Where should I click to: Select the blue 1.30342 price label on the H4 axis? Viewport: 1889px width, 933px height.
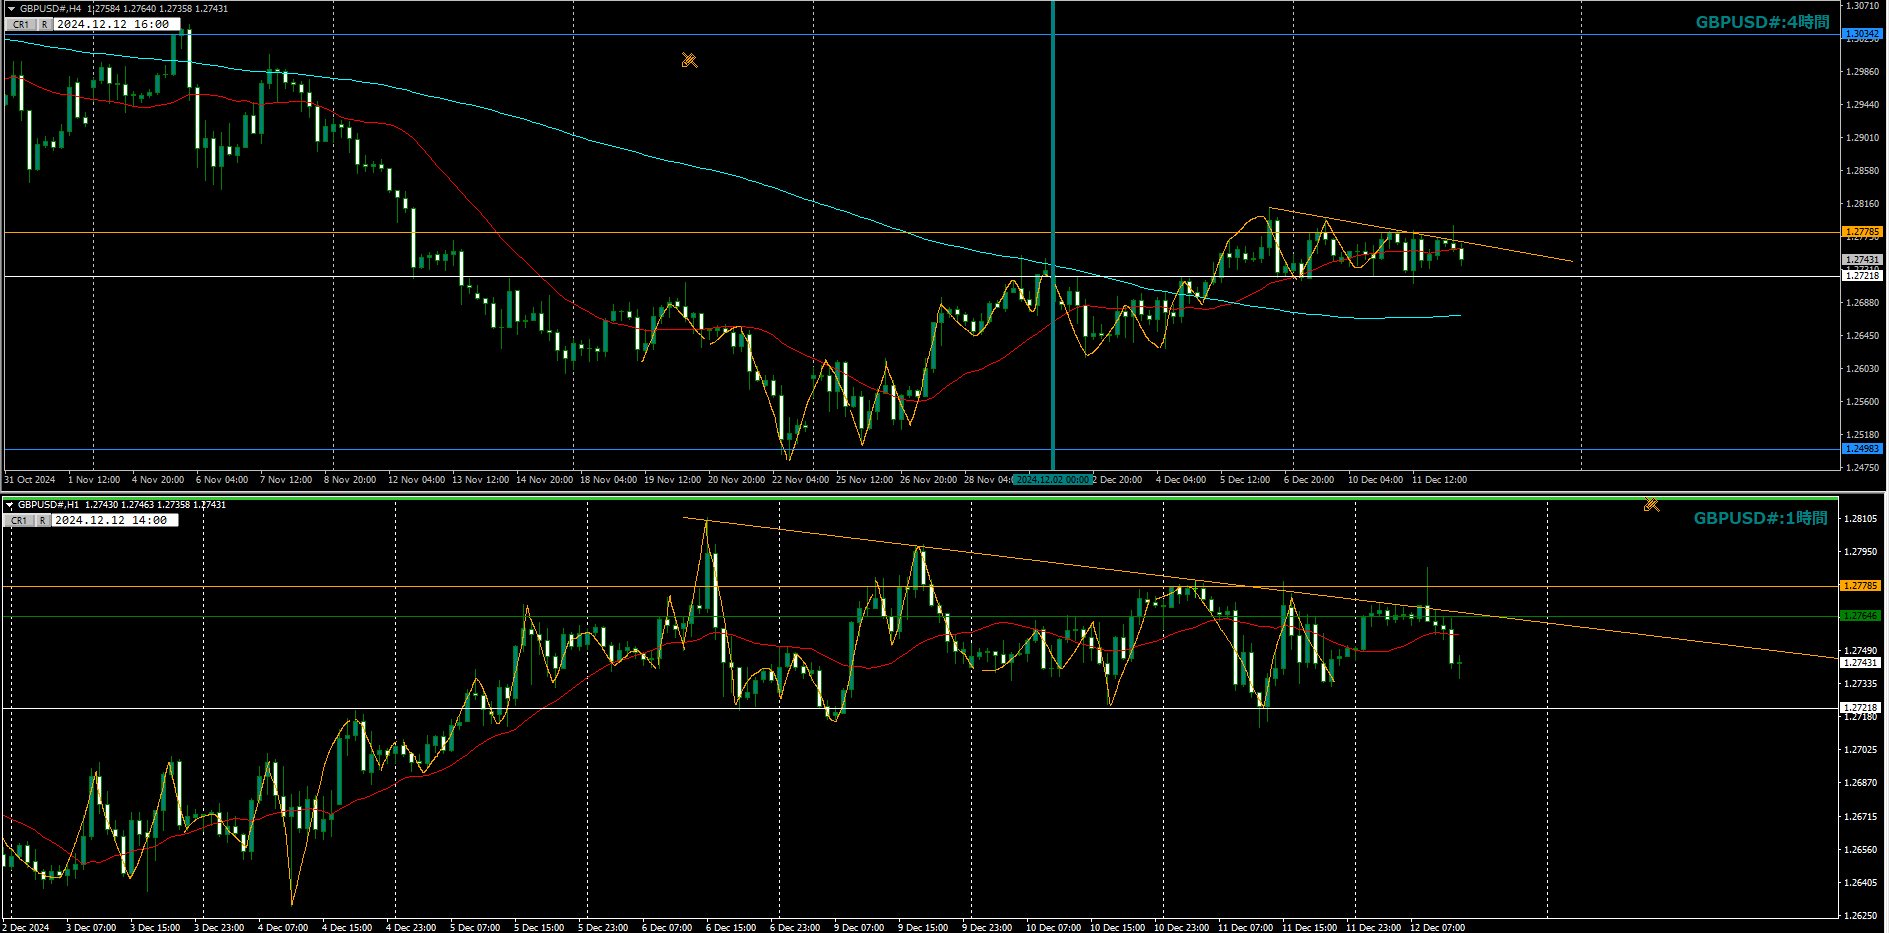point(1862,34)
